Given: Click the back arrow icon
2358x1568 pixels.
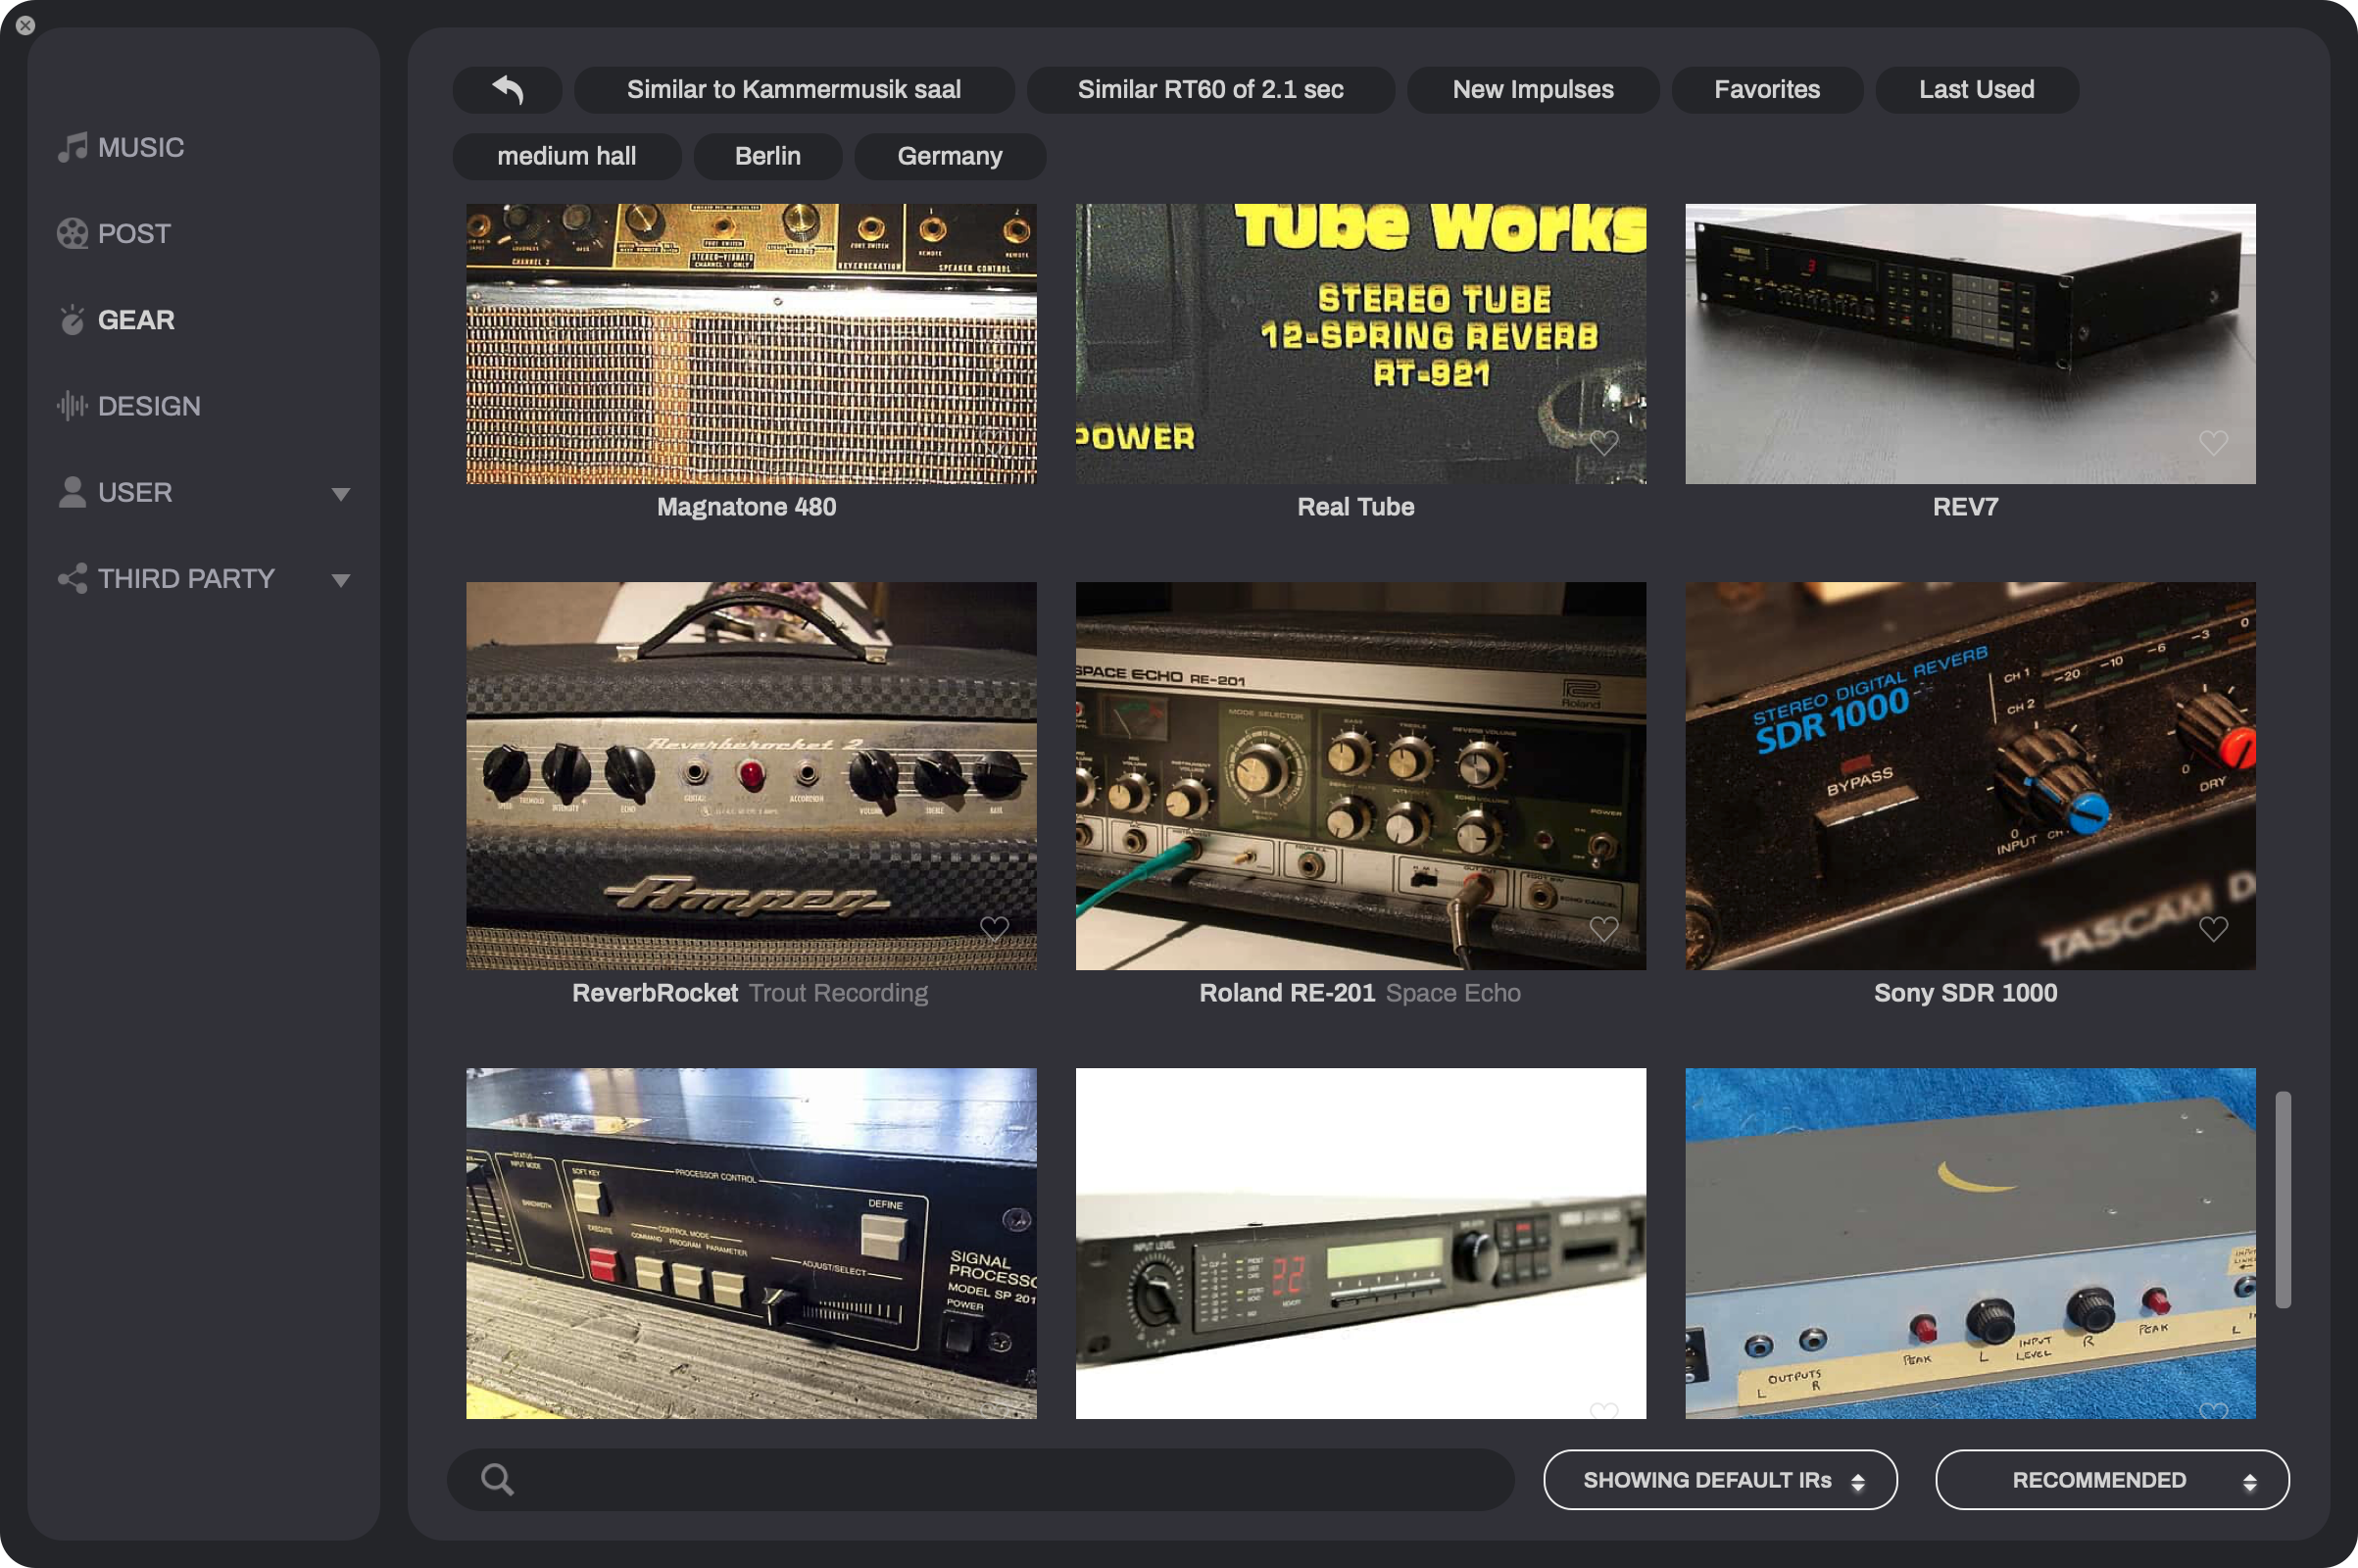Looking at the screenshot, I should coord(508,90).
